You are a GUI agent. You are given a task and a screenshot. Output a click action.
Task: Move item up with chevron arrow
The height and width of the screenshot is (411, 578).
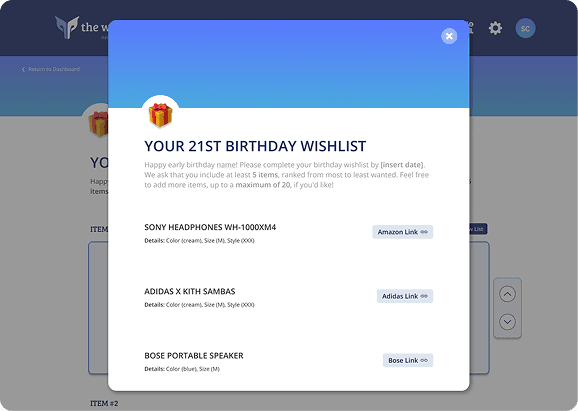[x=507, y=294]
